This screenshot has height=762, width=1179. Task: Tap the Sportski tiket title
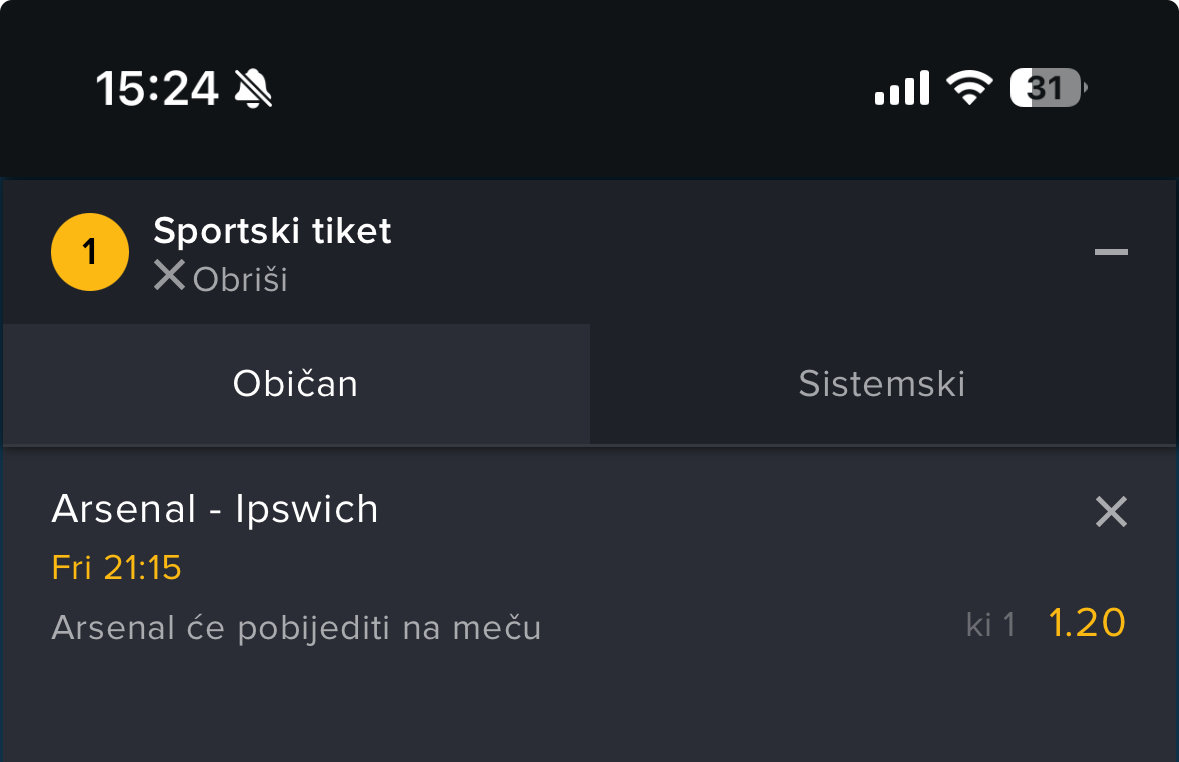tap(272, 231)
